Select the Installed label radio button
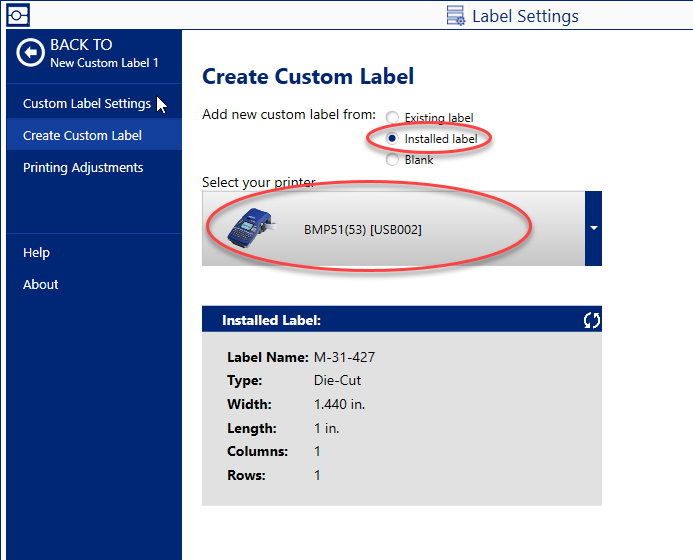 coord(393,139)
